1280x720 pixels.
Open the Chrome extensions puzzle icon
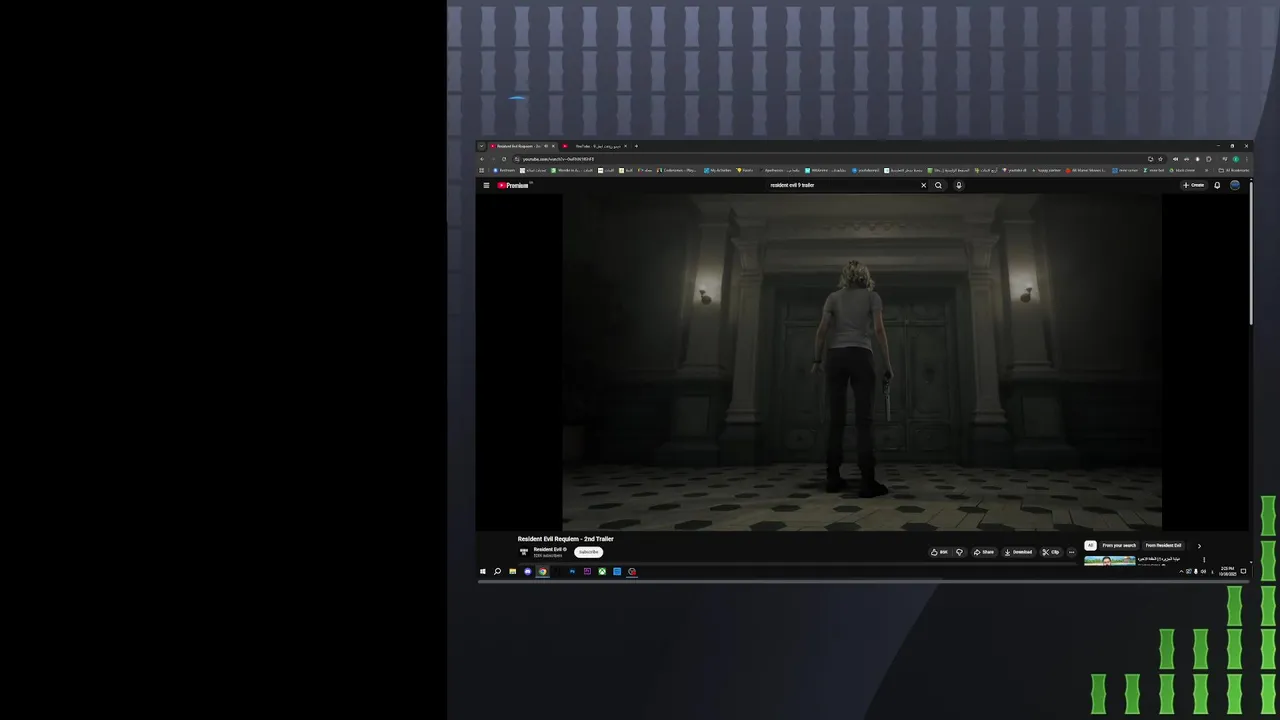pos(1208,159)
